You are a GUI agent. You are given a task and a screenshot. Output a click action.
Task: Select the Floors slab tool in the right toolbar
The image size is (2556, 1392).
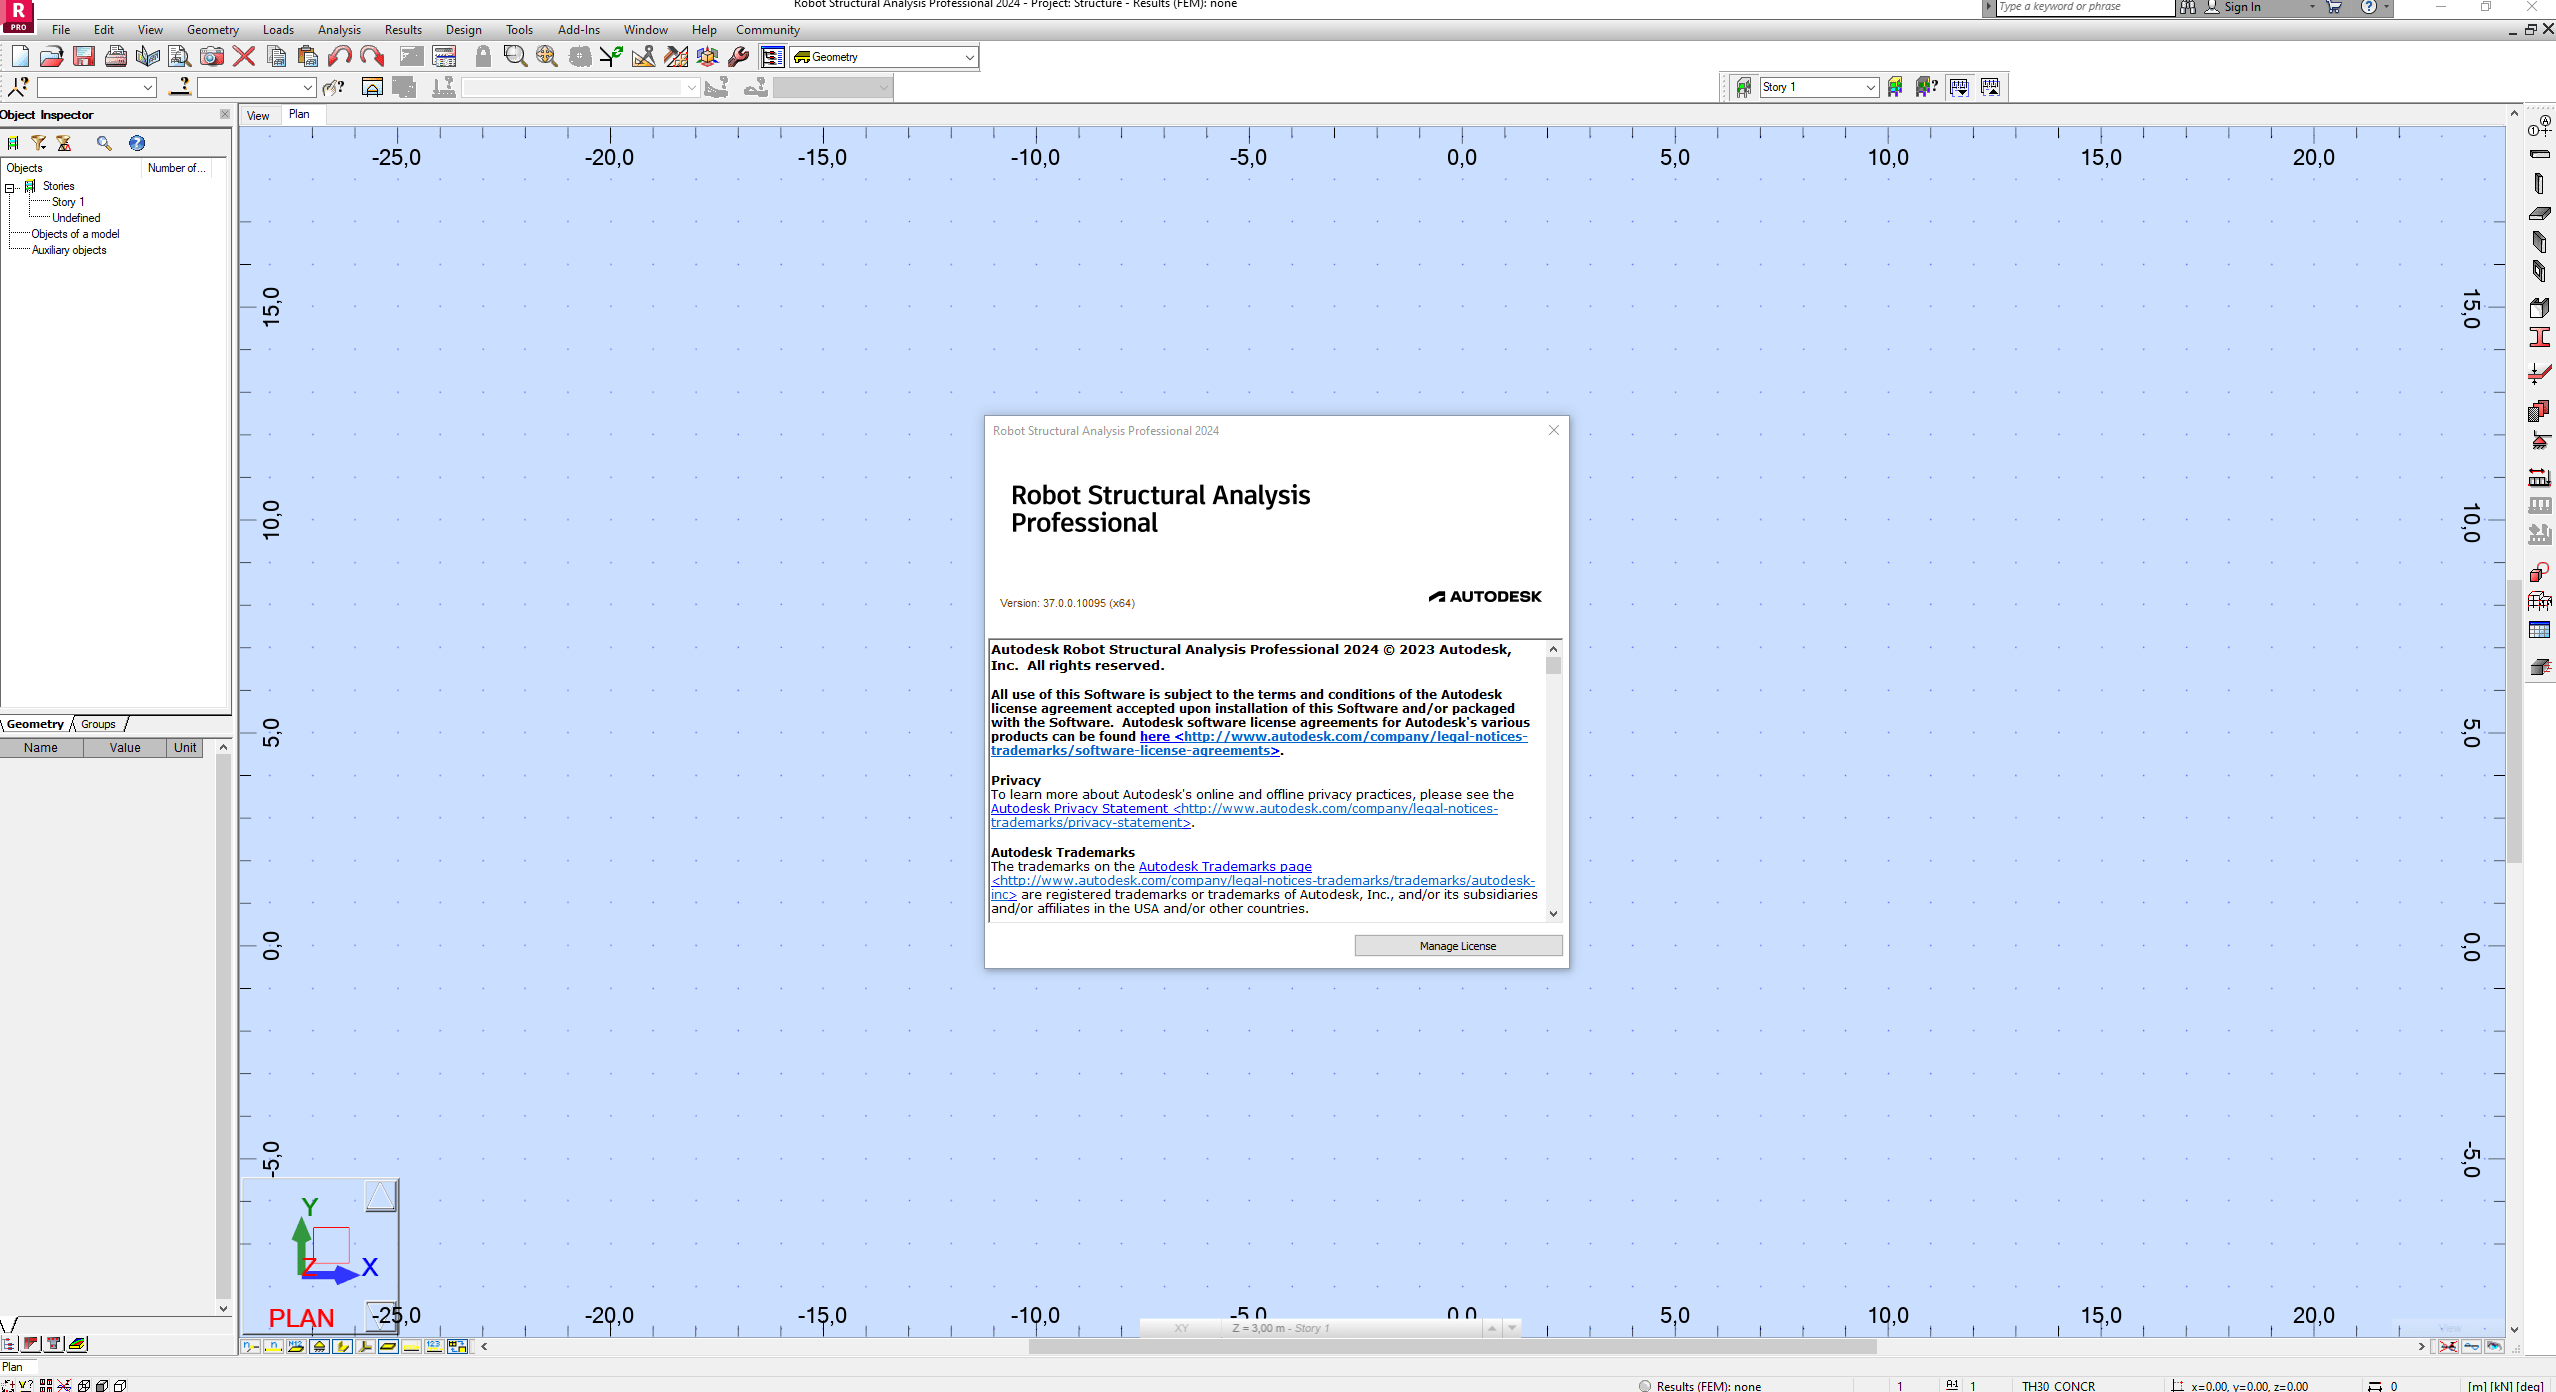[x=2539, y=213]
